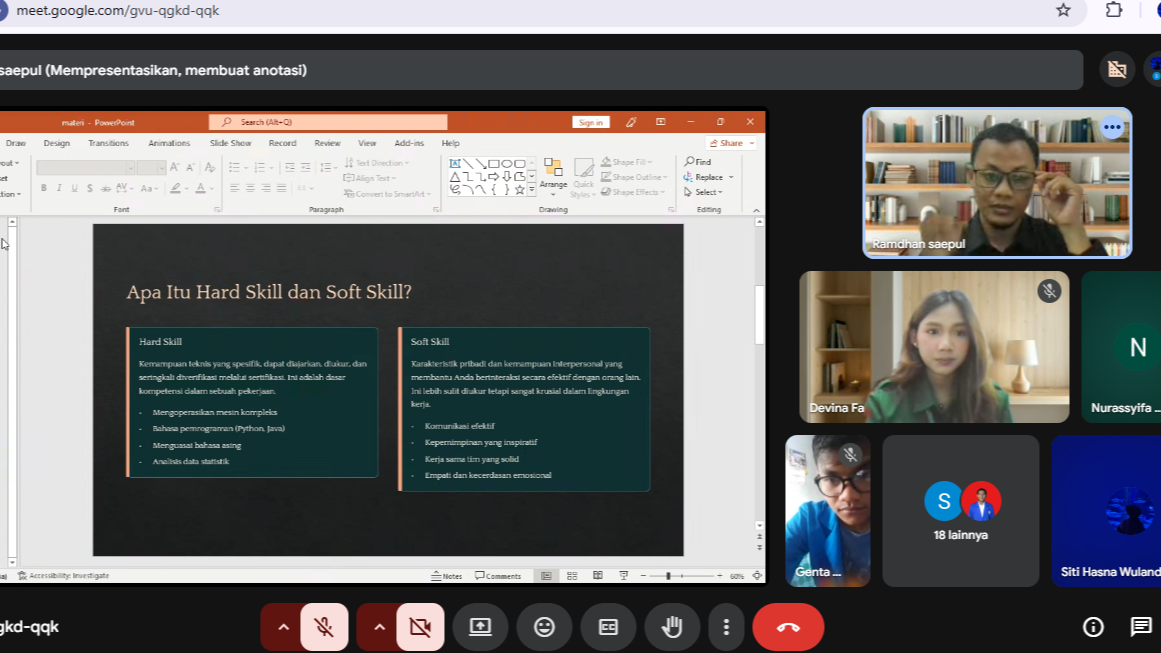Unmute the microphone
This screenshot has width=1161, height=653.
324,627
